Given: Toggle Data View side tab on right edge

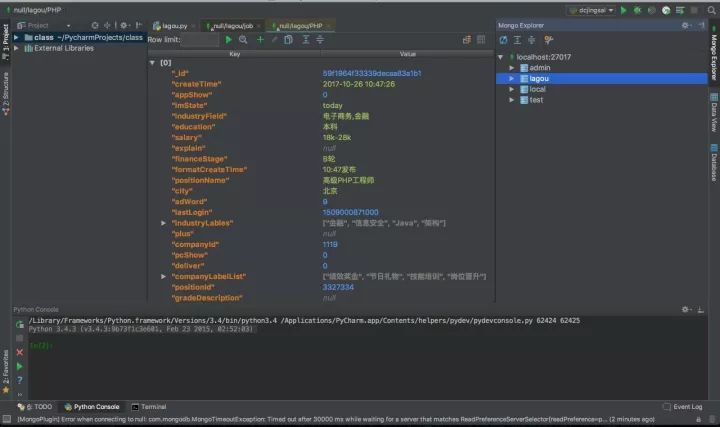Looking at the screenshot, I should tap(714, 112).
